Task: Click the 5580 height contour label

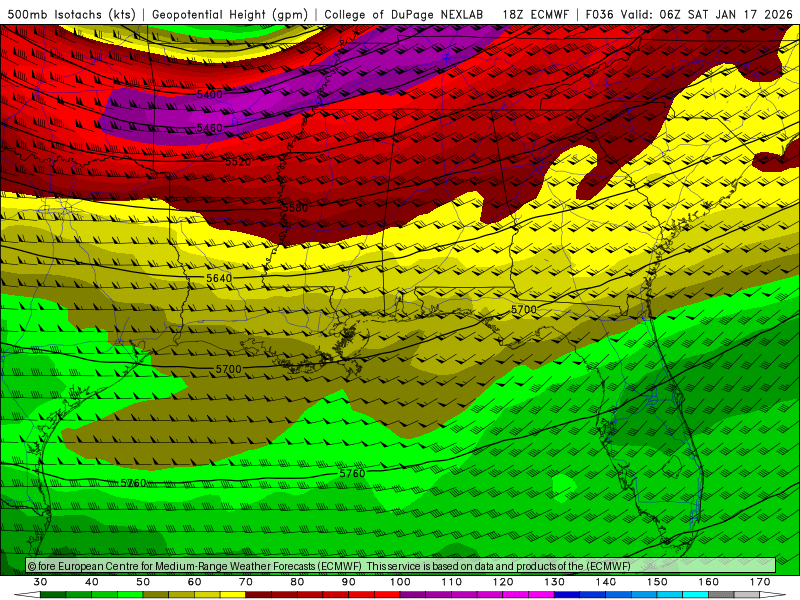Action: pos(295,208)
